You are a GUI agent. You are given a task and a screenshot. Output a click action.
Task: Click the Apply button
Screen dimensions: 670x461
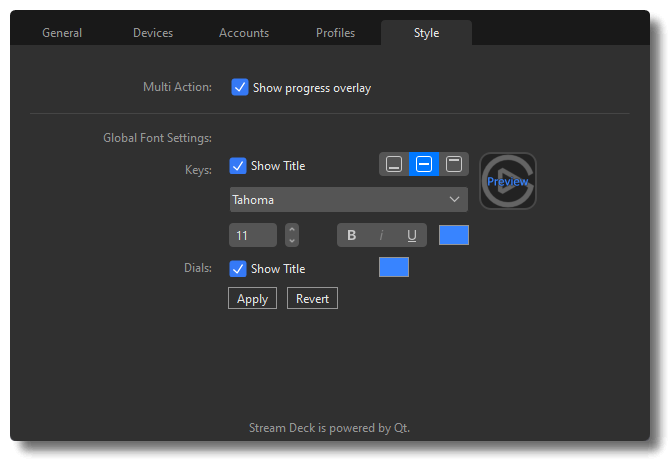253,298
